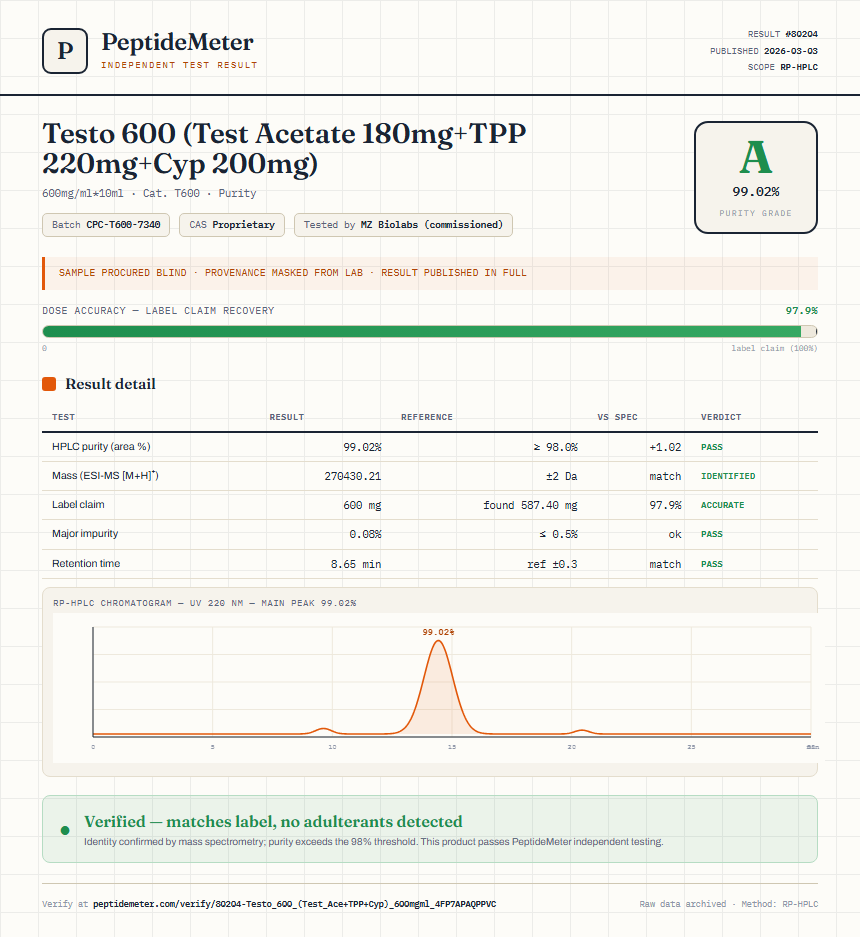Screen dimensions: 860x937
Task: Click the IDENTIFIED verdict
Action: coord(728,476)
